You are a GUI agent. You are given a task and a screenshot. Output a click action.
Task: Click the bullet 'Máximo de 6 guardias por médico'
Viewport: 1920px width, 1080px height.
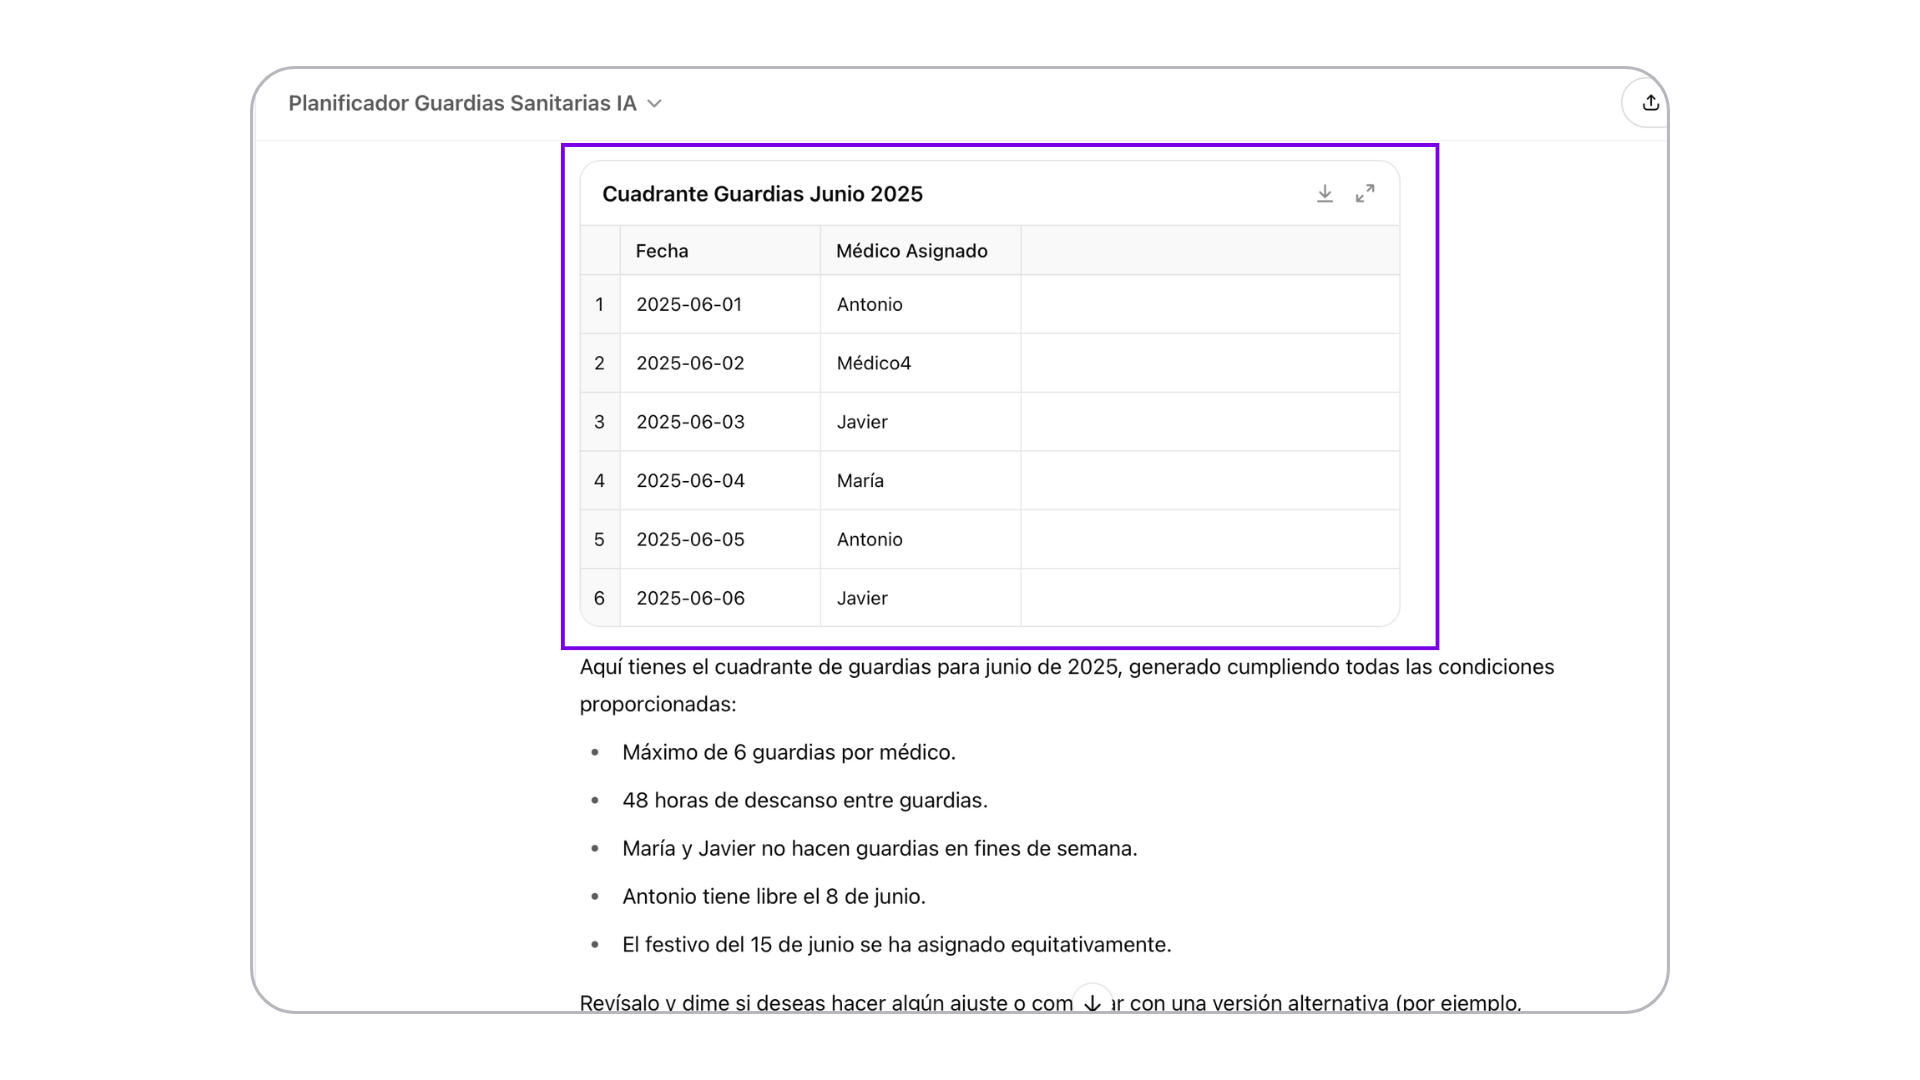pyautogui.click(x=789, y=752)
